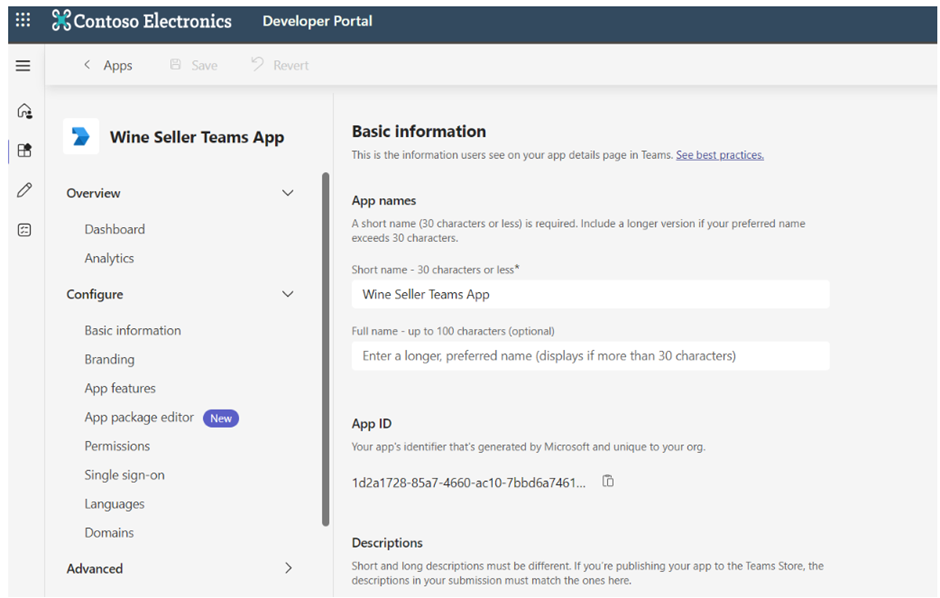Viewport: 940px width, 598px height.
Task: Open the Domains page
Action: pyautogui.click(x=109, y=533)
